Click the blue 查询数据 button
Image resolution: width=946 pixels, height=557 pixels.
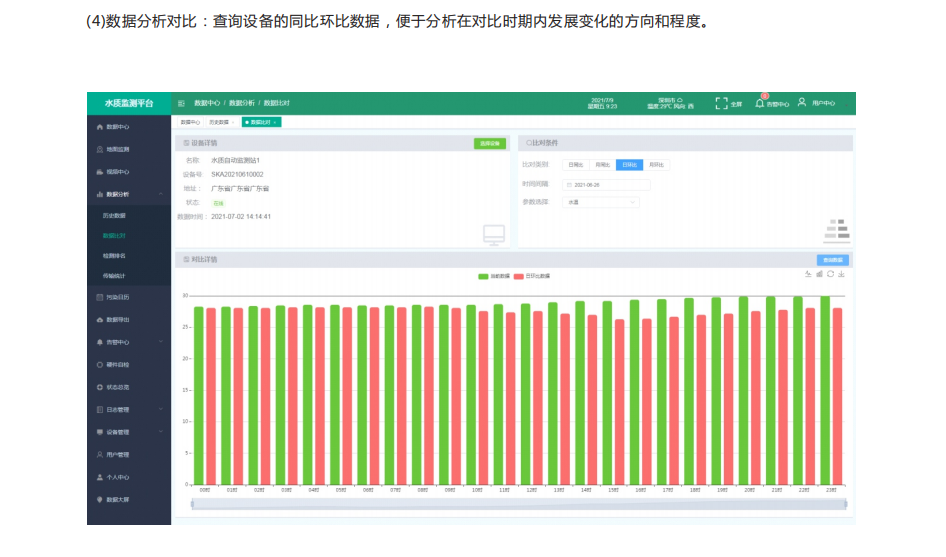833,260
